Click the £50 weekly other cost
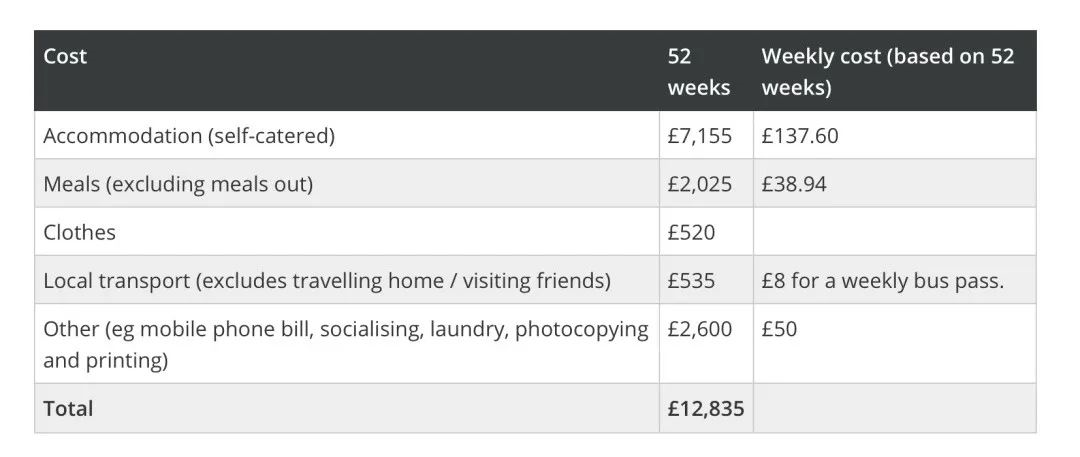This screenshot has width=1080, height=457. [x=779, y=329]
